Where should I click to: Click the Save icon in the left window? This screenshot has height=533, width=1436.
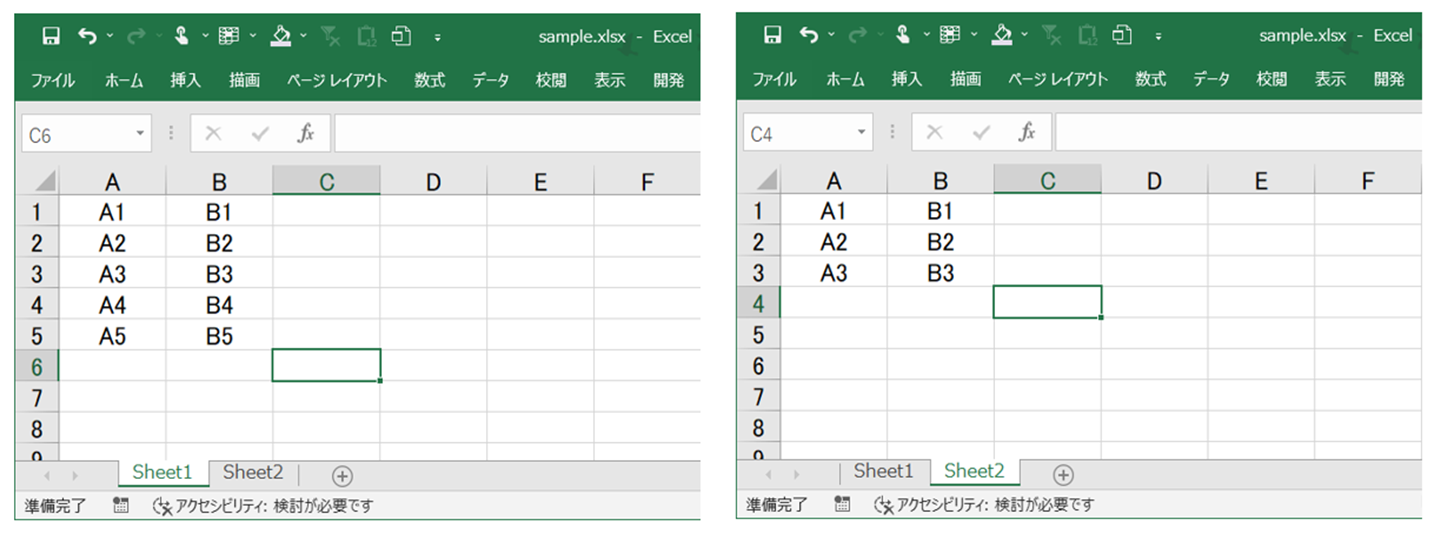tap(51, 36)
